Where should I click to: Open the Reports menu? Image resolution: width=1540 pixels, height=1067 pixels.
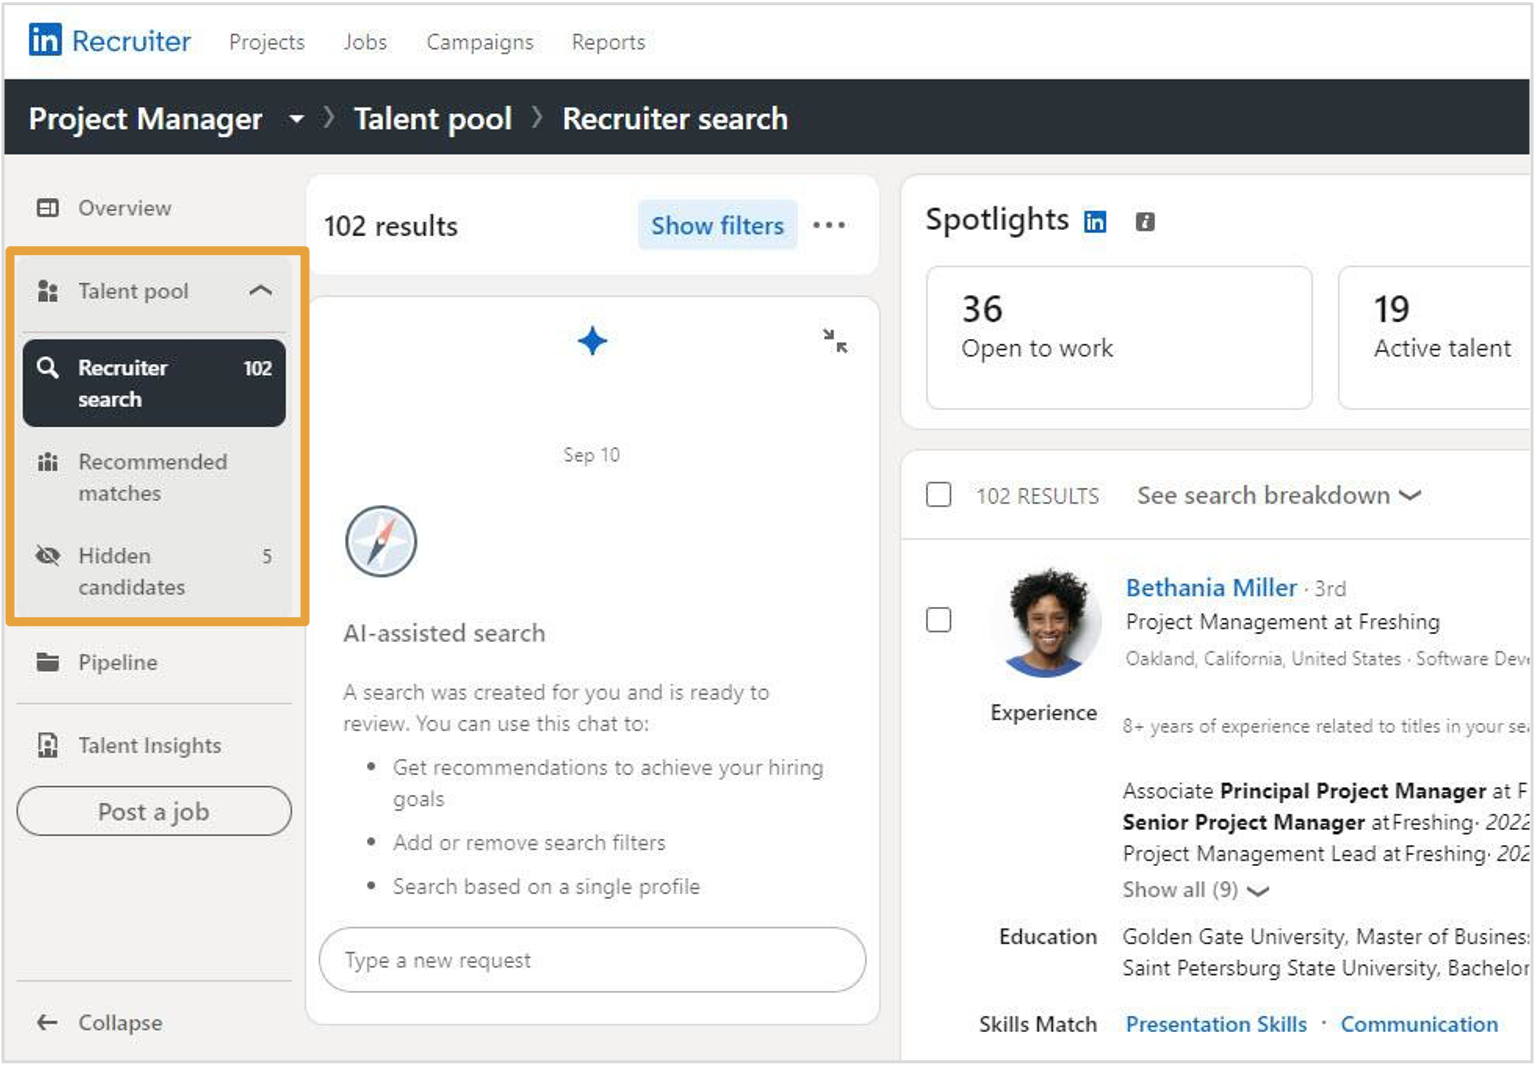(x=608, y=42)
